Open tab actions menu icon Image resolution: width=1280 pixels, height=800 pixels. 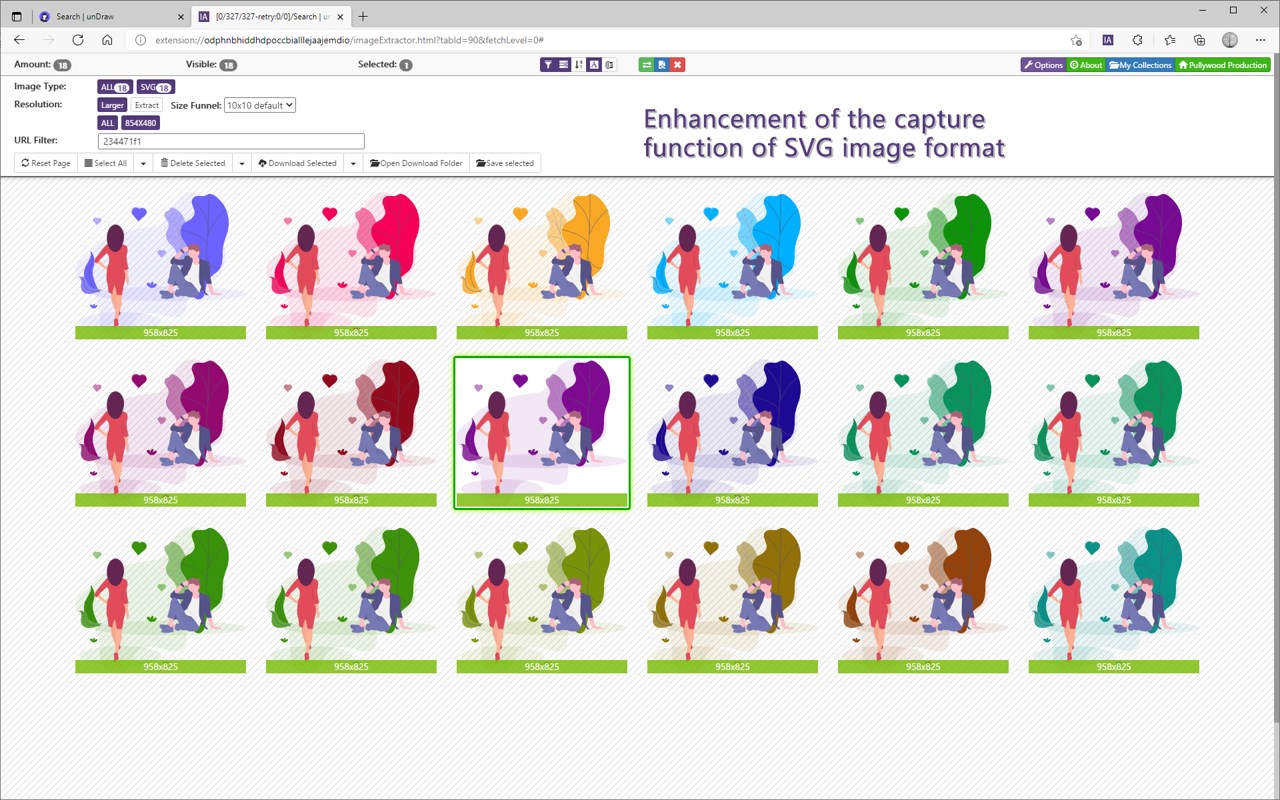[17, 16]
